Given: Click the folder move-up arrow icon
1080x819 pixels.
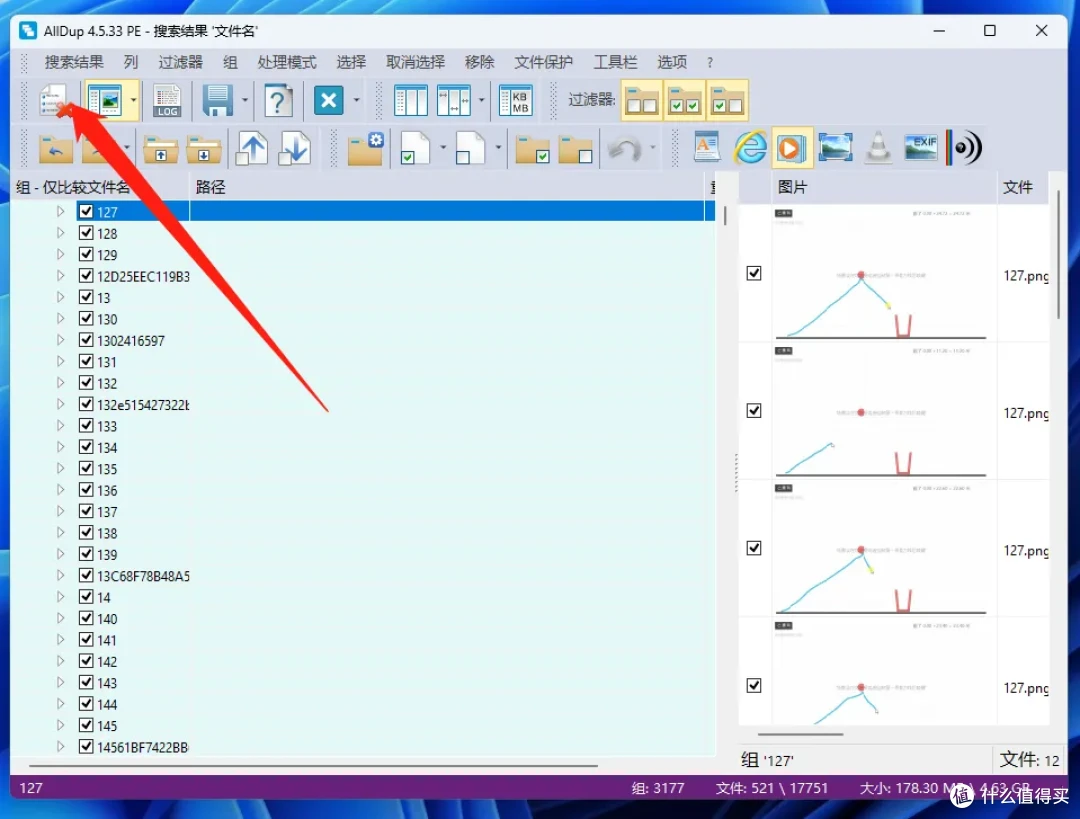Looking at the screenshot, I should (x=161, y=149).
